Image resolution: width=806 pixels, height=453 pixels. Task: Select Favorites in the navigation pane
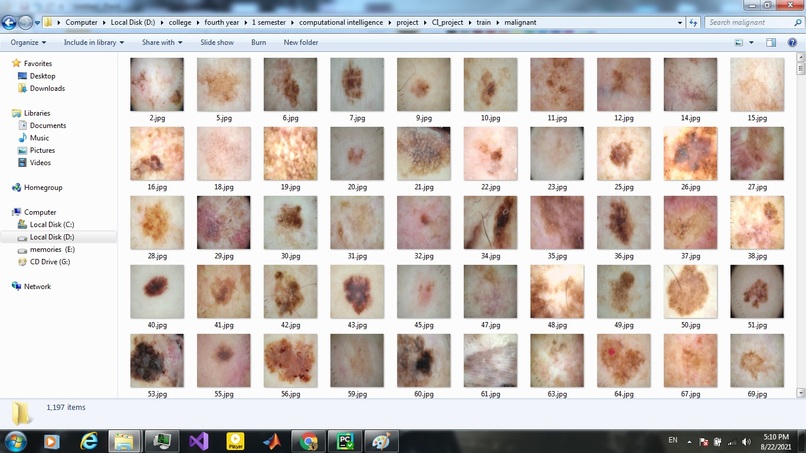[38, 63]
